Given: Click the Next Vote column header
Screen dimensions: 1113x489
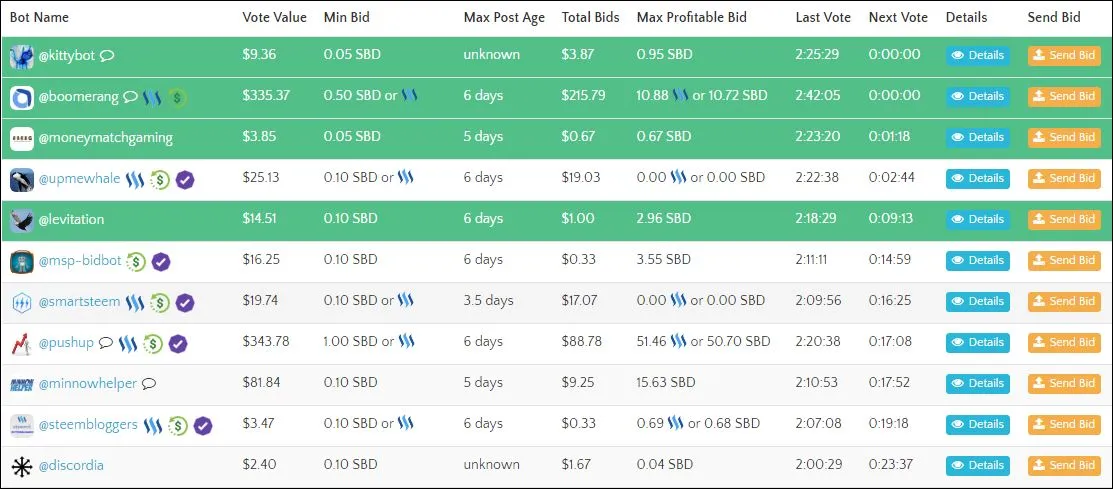Looking at the screenshot, I should pos(898,17).
